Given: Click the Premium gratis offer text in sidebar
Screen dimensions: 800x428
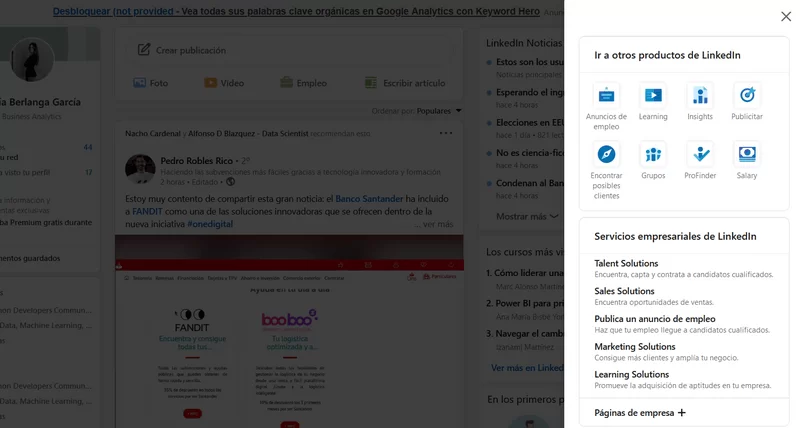Looking at the screenshot, I should pyautogui.click(x=46, y=222).
